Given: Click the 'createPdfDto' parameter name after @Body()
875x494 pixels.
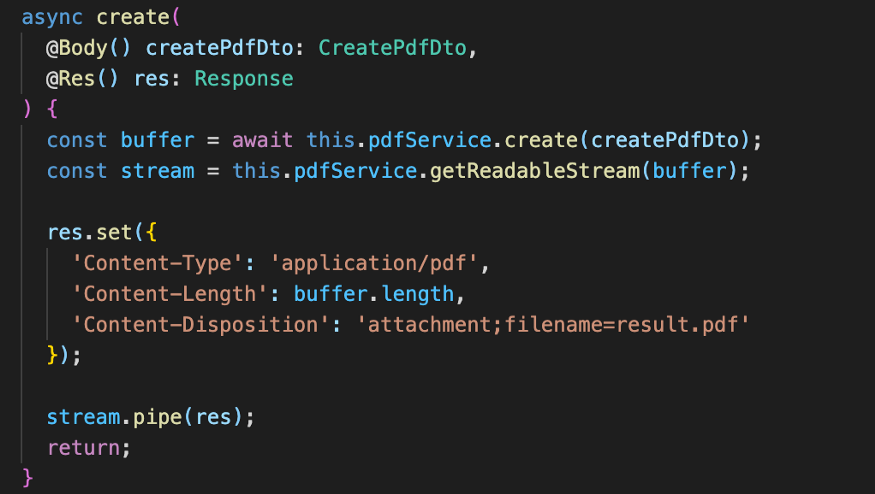Looking at the screenshot, I should click(x=219, y=48).
